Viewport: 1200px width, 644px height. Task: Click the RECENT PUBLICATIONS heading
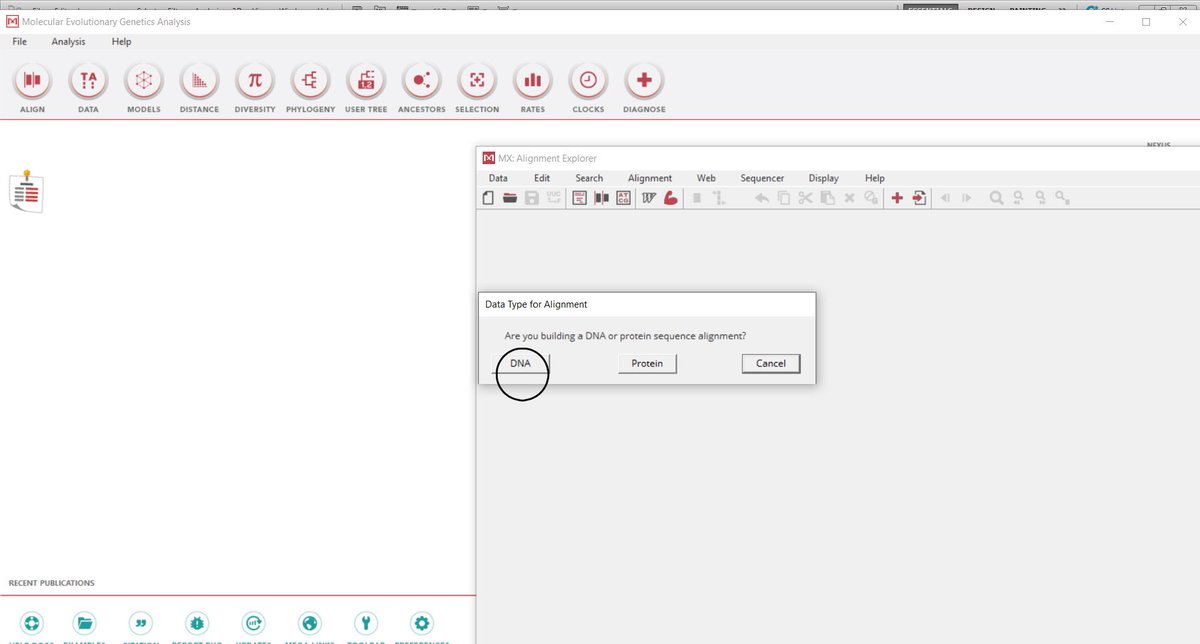pos(52,583)
